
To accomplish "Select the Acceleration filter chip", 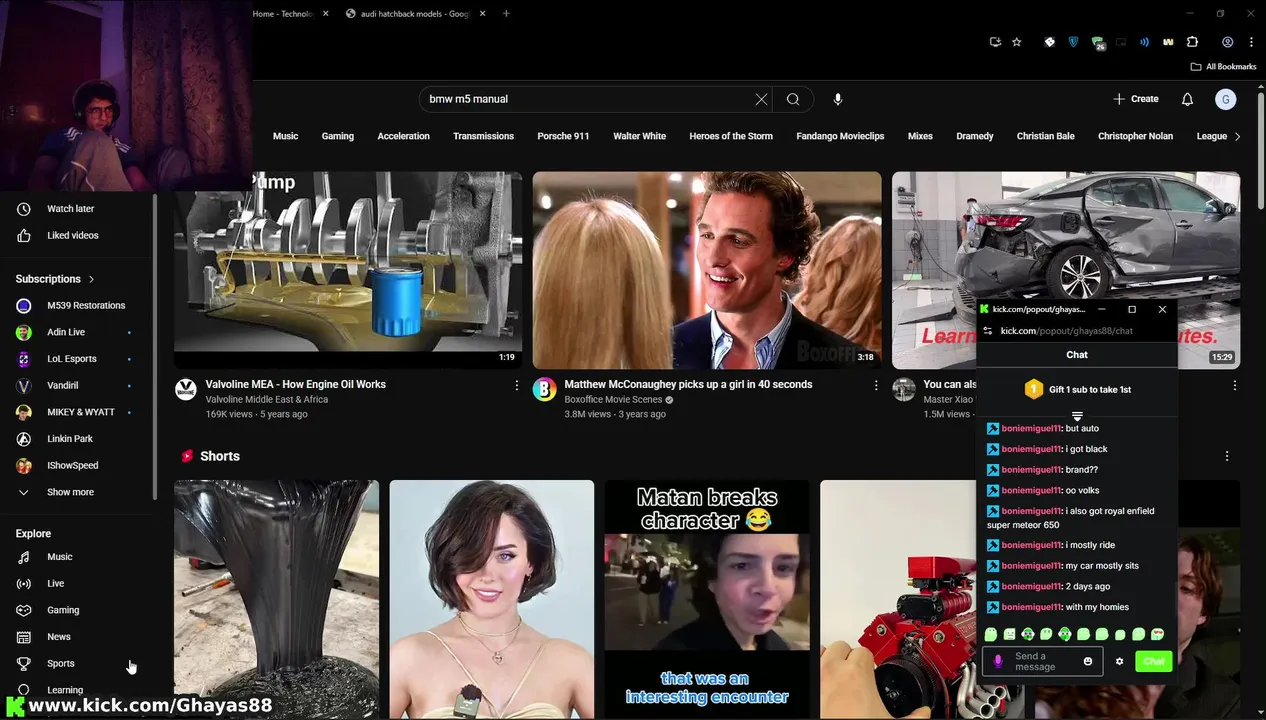I will 403,136.
